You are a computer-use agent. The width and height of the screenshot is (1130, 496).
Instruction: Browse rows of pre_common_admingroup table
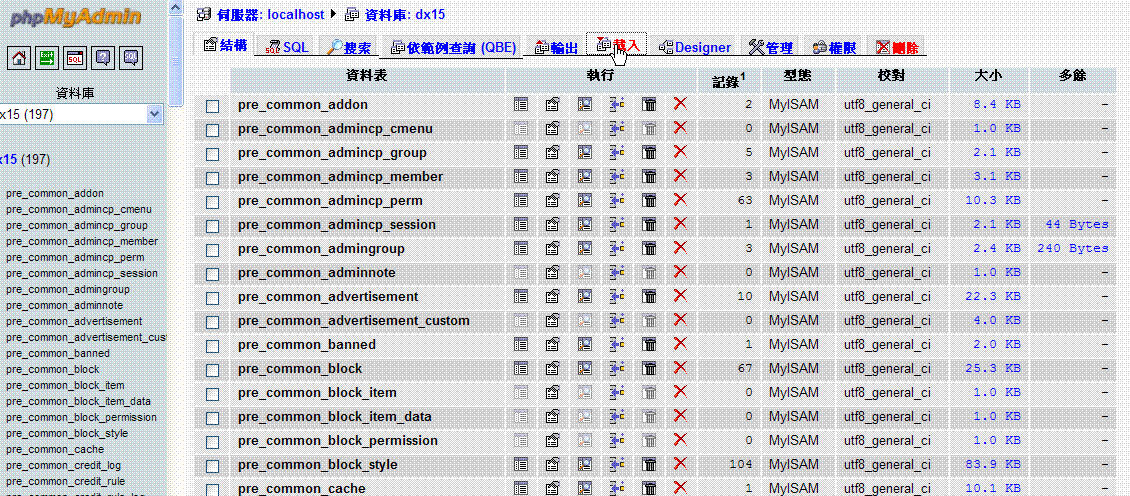tap(521, 248)
